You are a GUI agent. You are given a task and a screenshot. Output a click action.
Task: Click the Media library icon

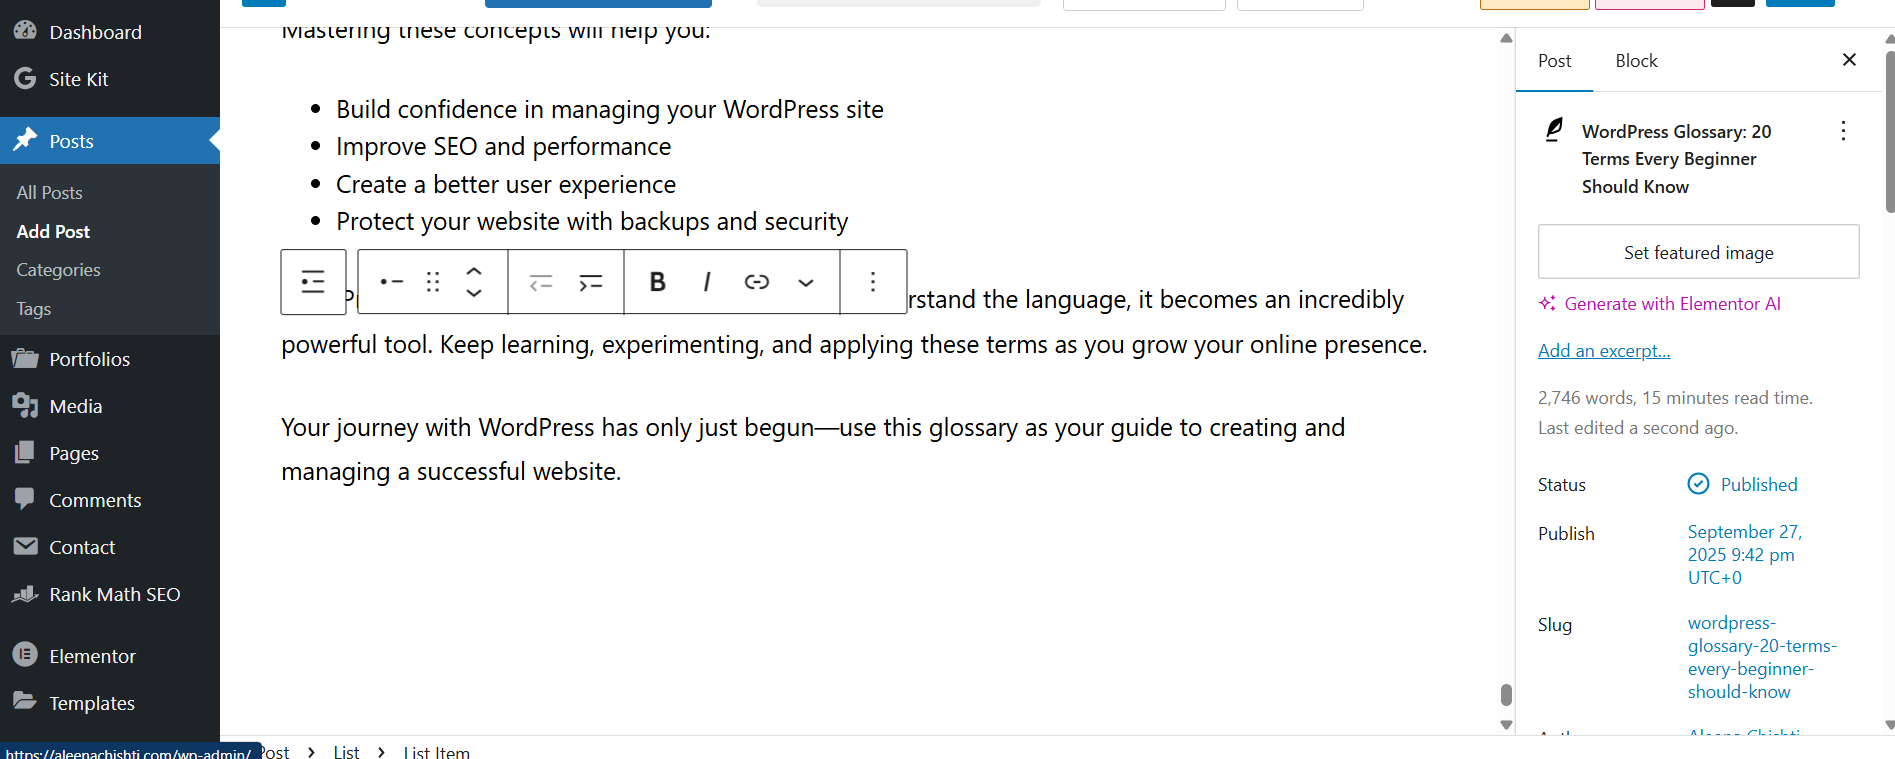[x=25, y=405]
